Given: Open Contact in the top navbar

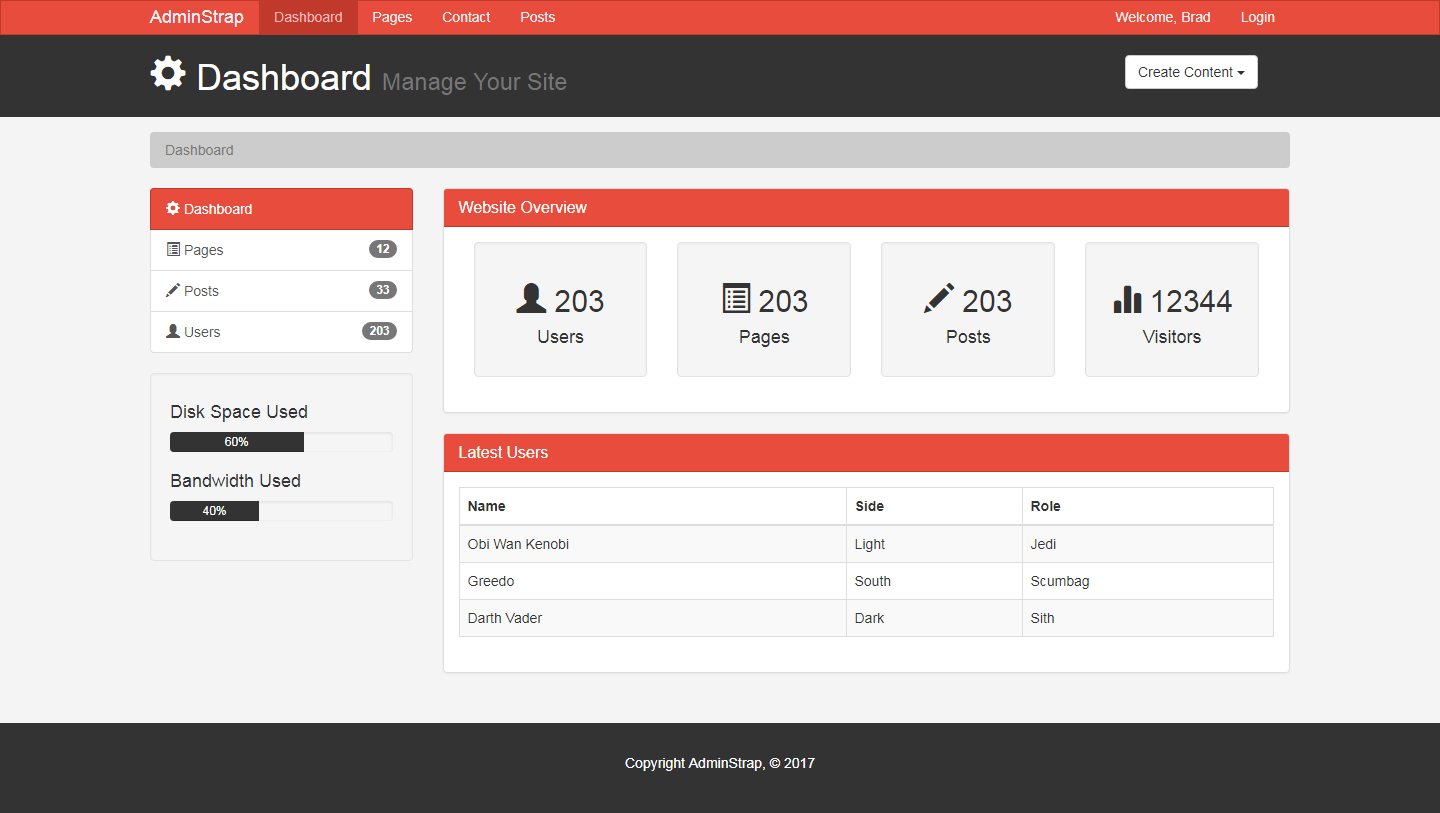Looking at the screenshot, I should click(466, 17).
